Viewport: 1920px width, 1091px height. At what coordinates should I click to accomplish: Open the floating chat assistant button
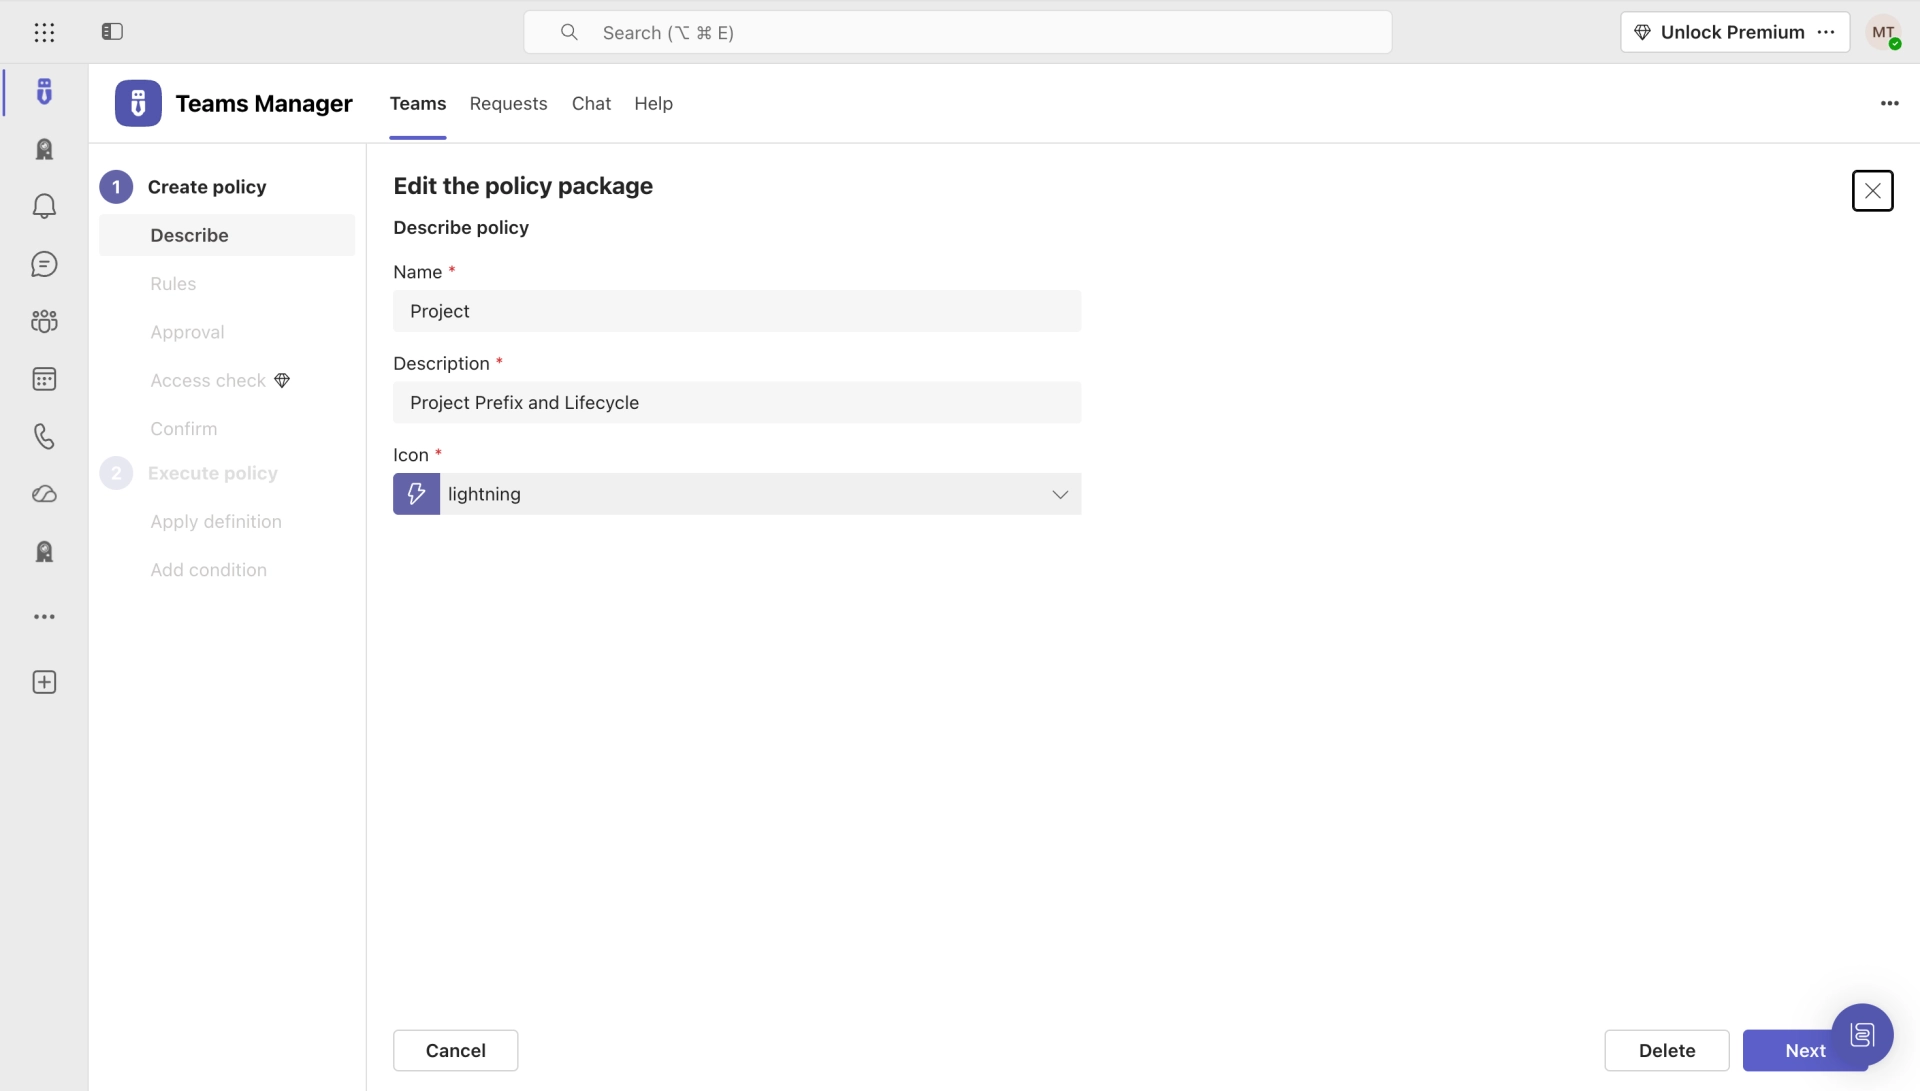[1862, 1034]
